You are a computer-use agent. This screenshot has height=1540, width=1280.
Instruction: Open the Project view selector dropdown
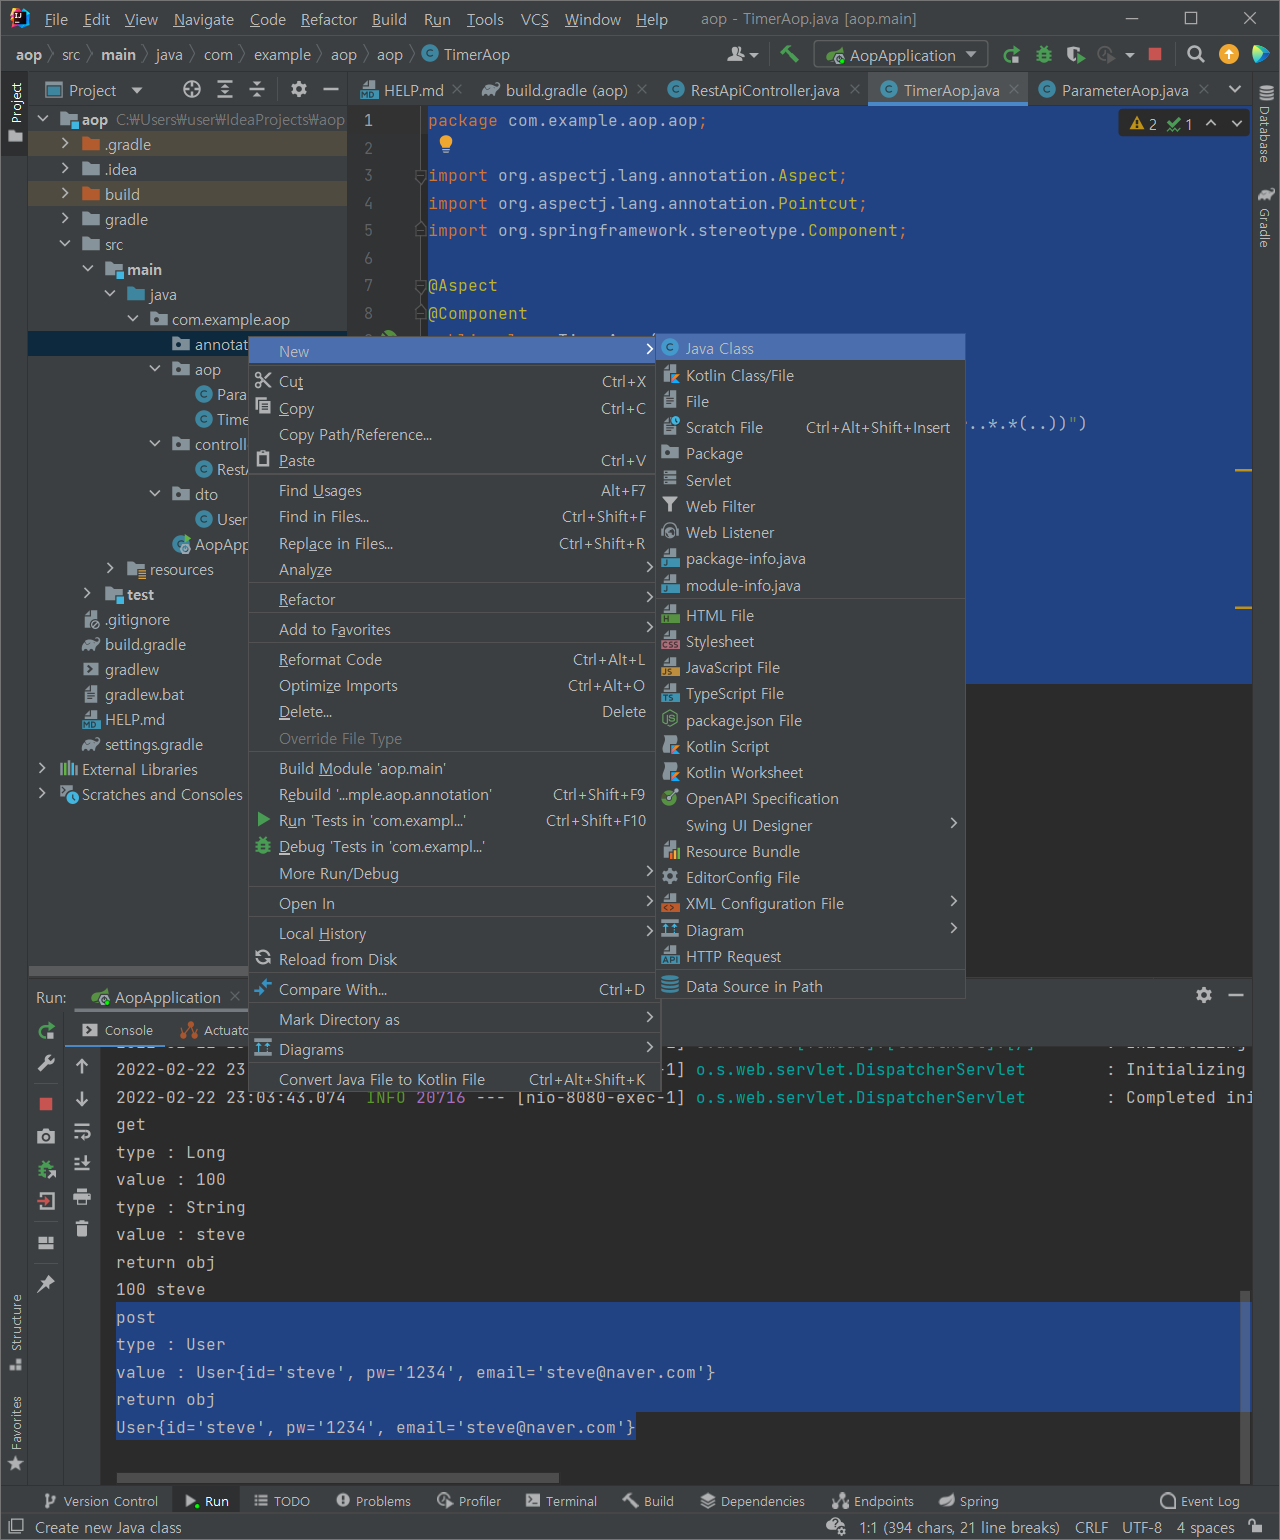[x=94, y=90]
